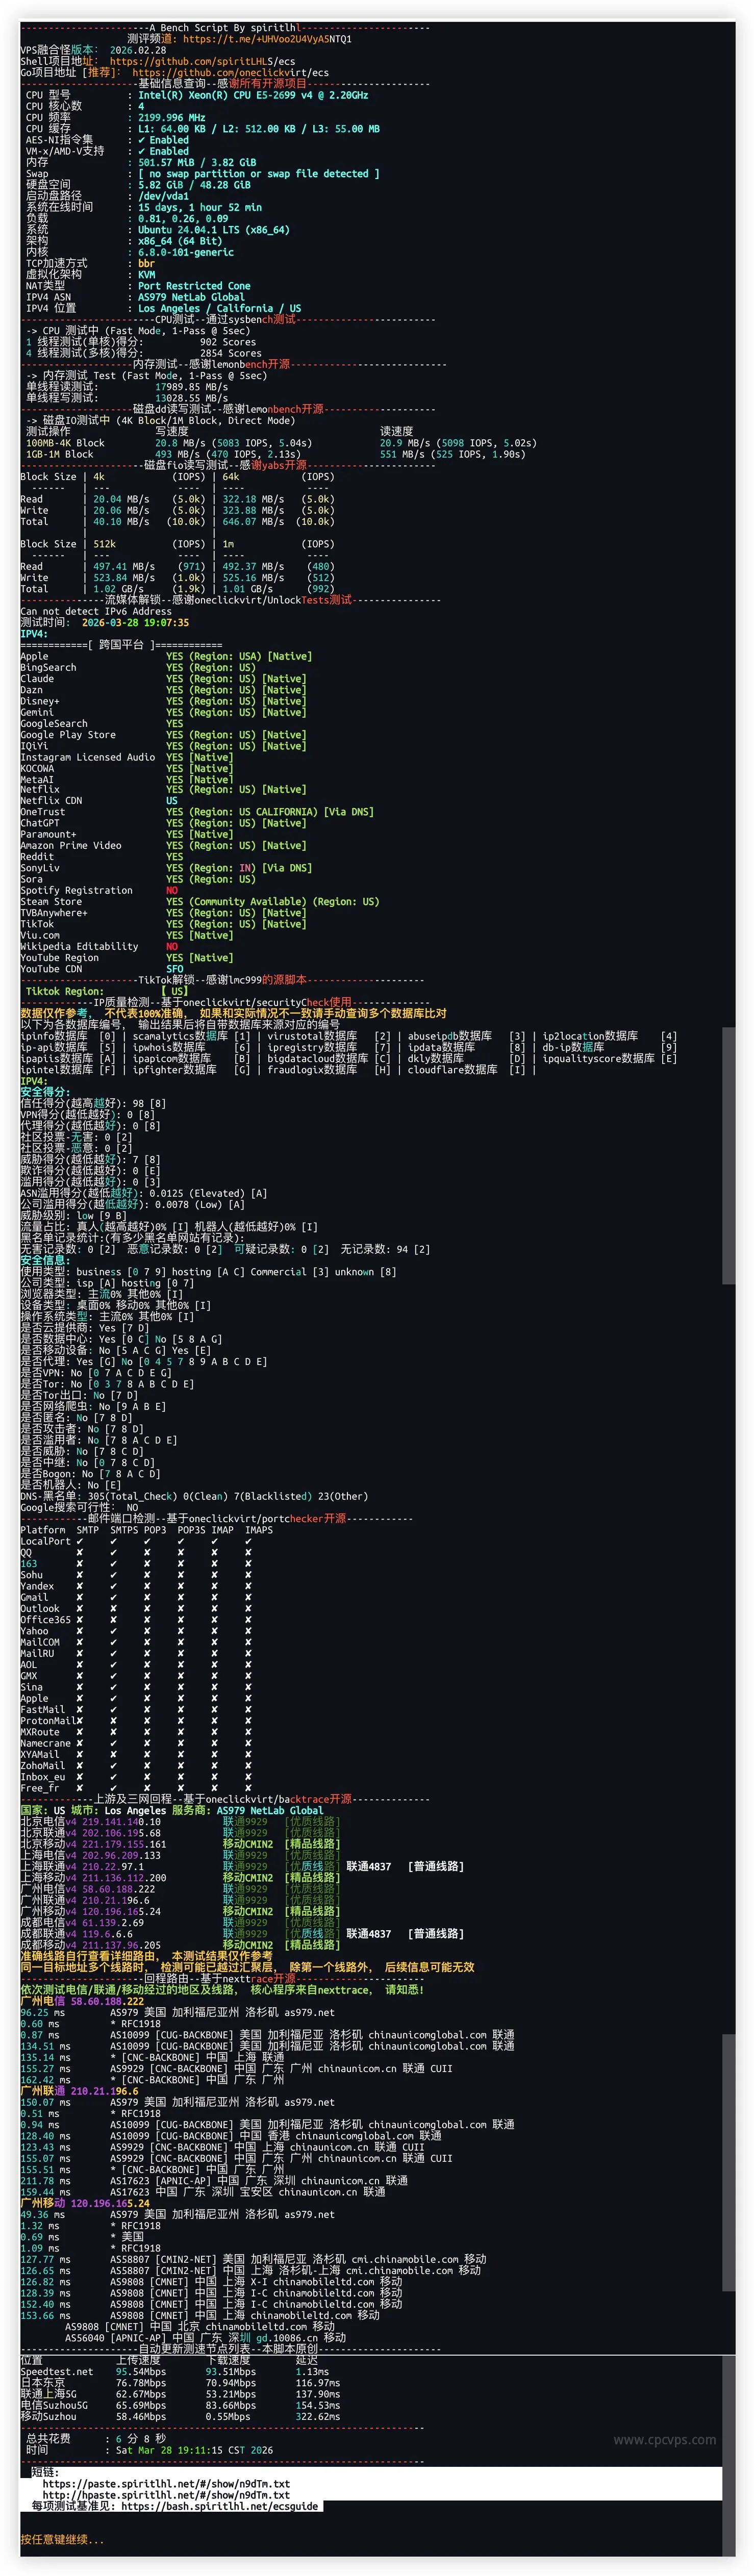
Task: Click the test time 2026-03-28 19:07:35
Action: coord(135,622)
